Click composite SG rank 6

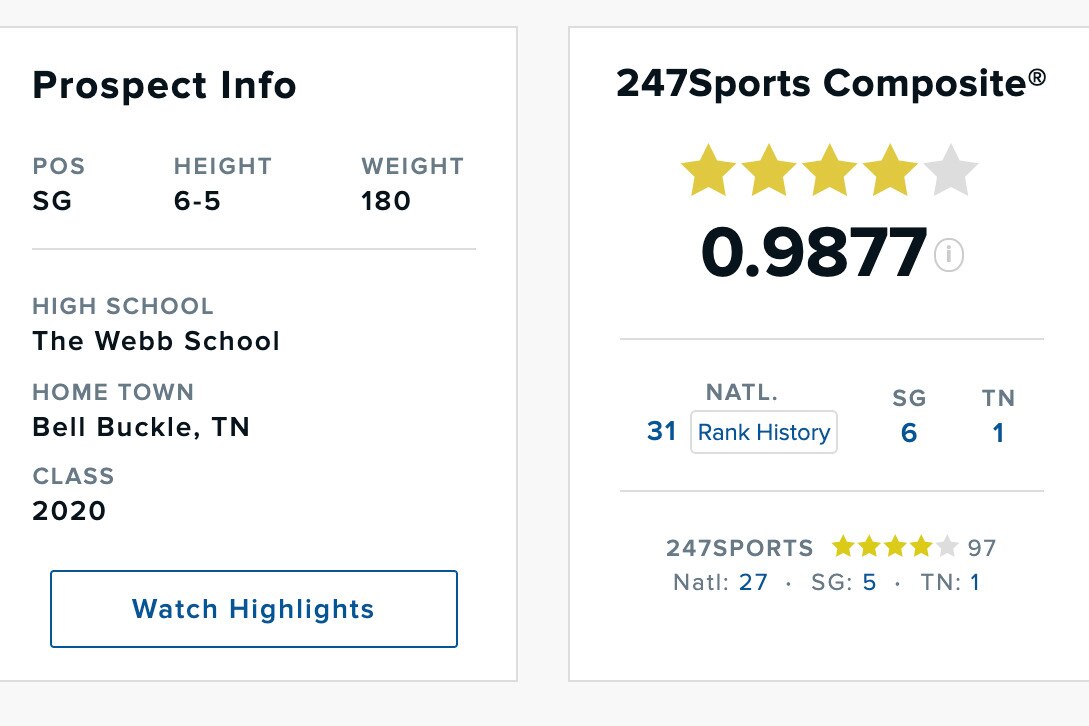[x=908, y=433]
